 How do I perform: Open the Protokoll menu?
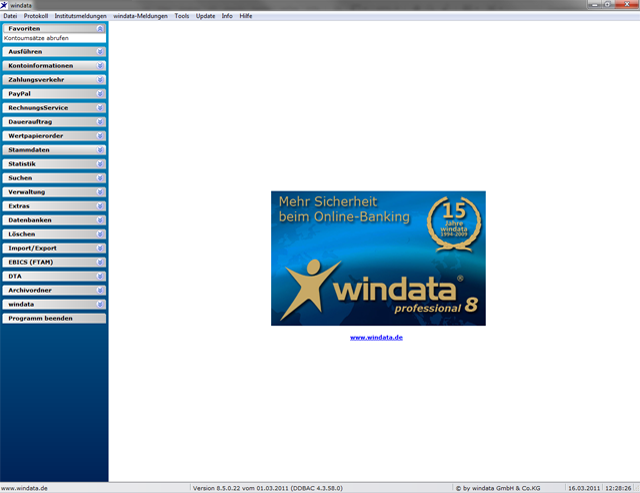pyautogui.click(x=36, y=16)
